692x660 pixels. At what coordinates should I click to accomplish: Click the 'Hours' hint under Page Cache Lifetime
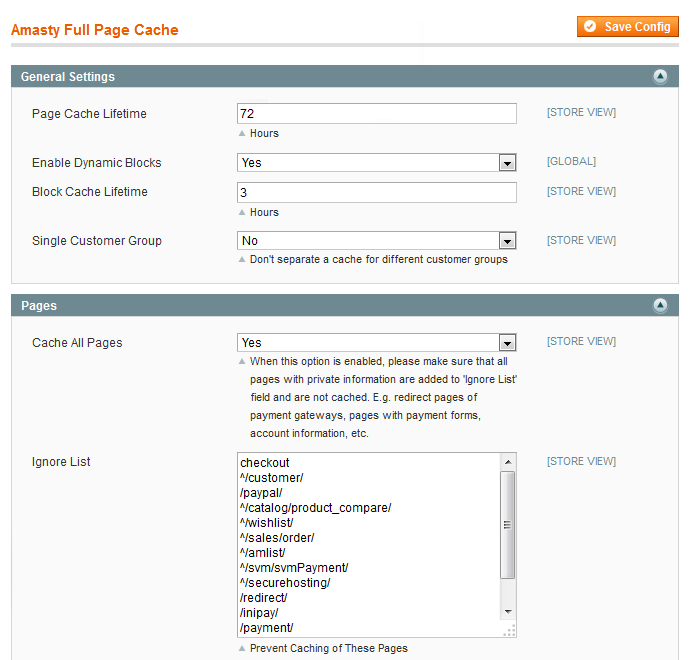(264, 133)
